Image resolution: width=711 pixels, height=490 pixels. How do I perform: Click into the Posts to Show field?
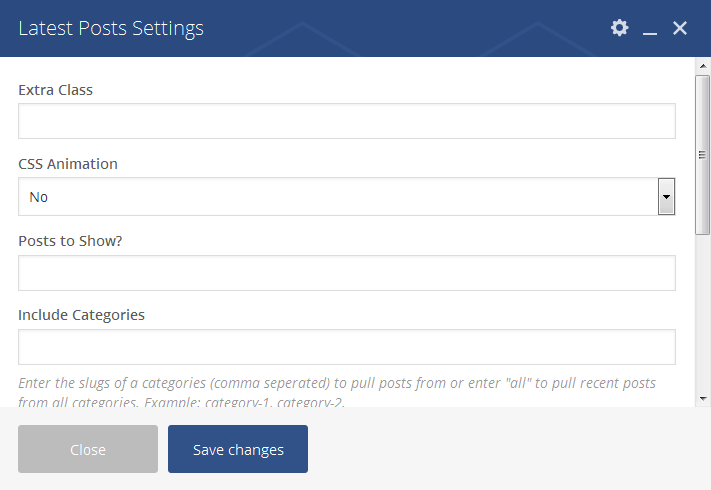pyautogui.click(x=347, y=273)
